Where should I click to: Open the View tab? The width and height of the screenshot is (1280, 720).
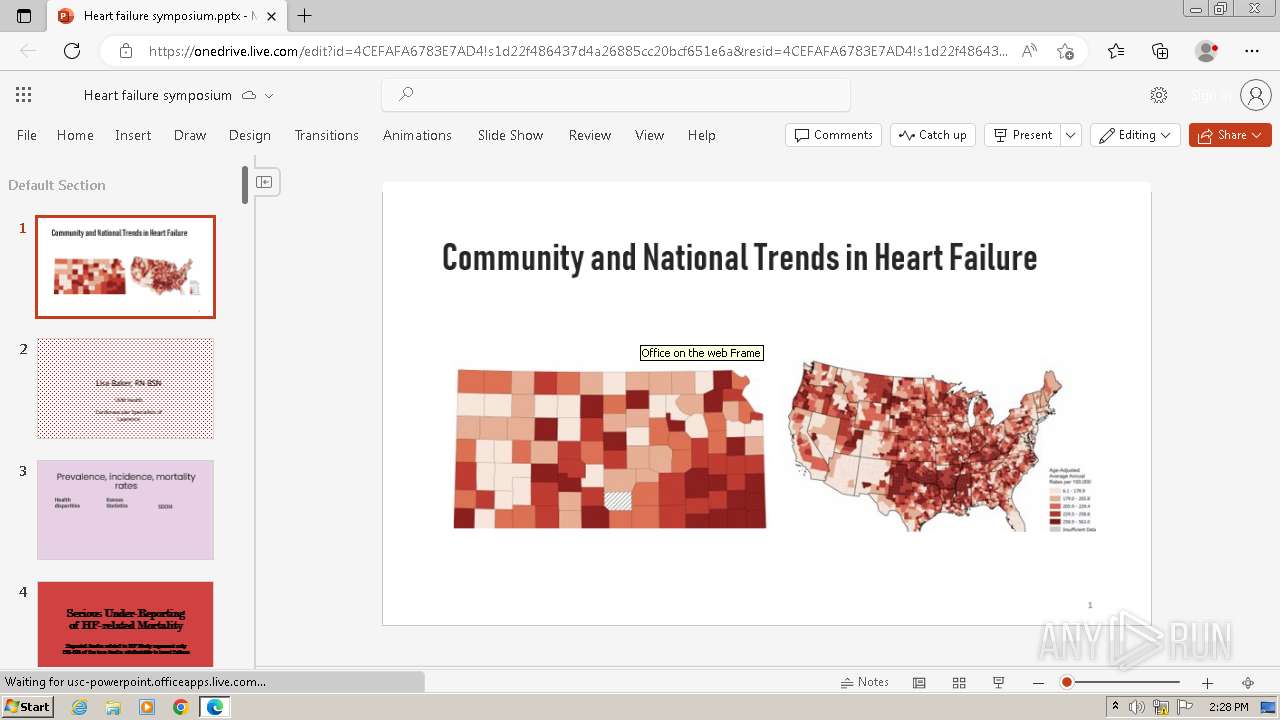point(650,135)
